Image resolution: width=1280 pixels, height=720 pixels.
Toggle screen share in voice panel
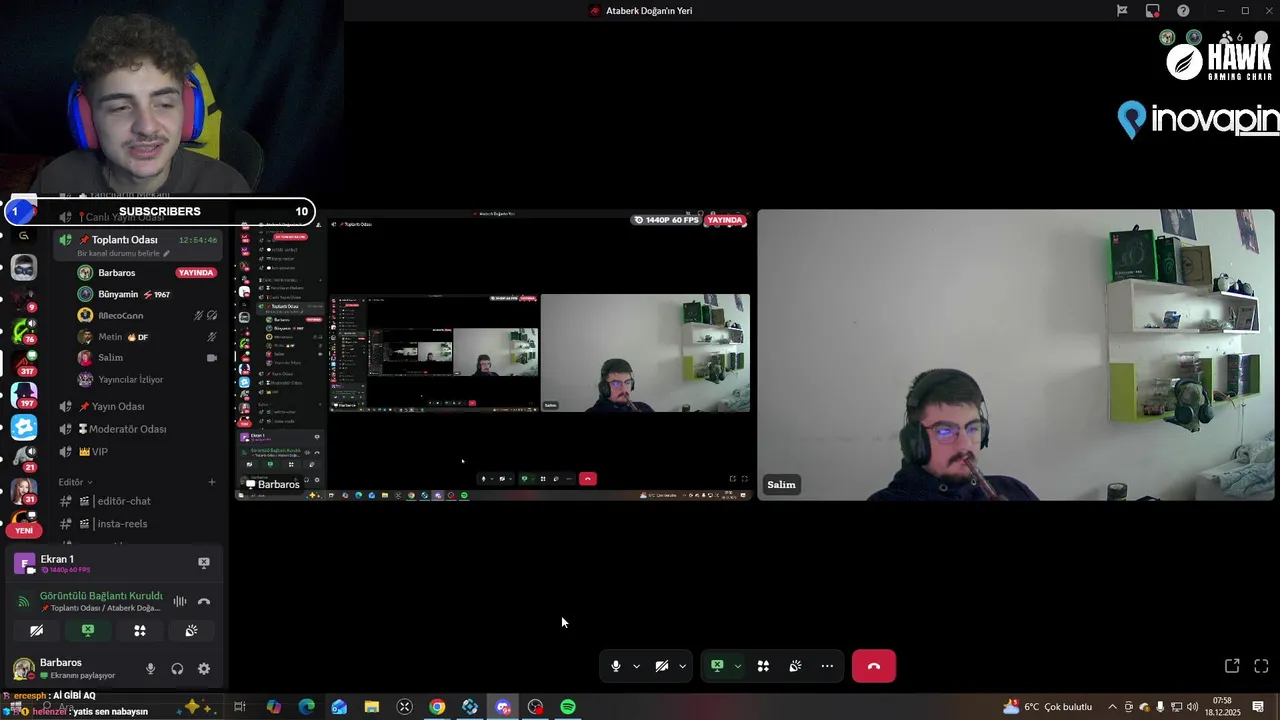tap(88, 631)
